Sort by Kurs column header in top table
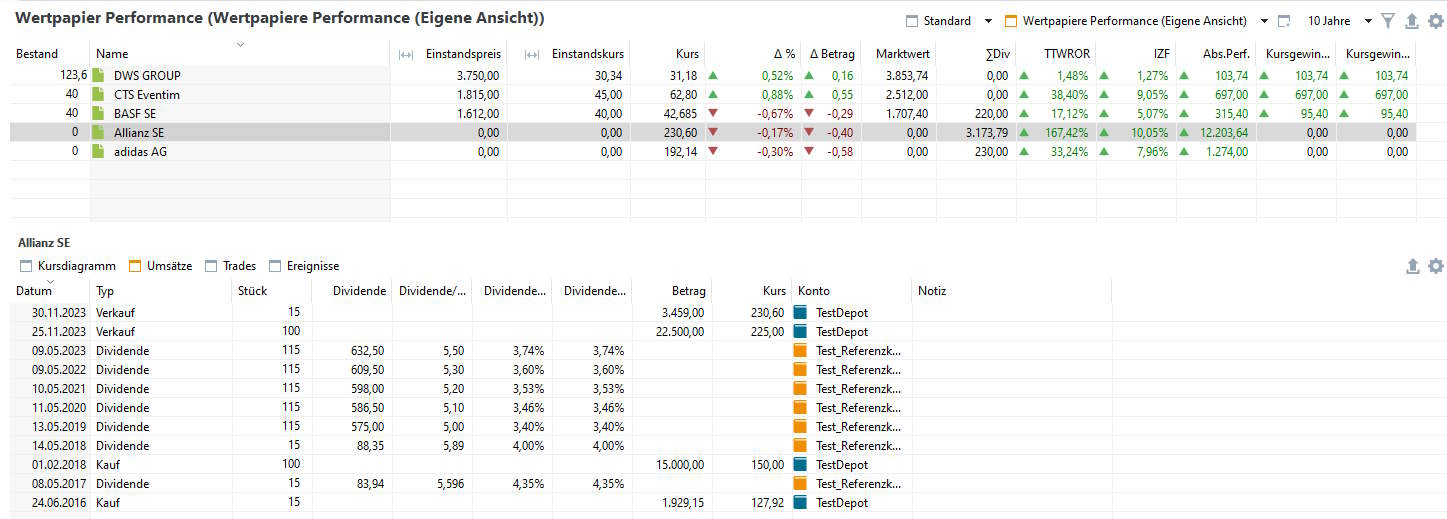This screenshot has width=1447, height=519. [x=687, y=54]
